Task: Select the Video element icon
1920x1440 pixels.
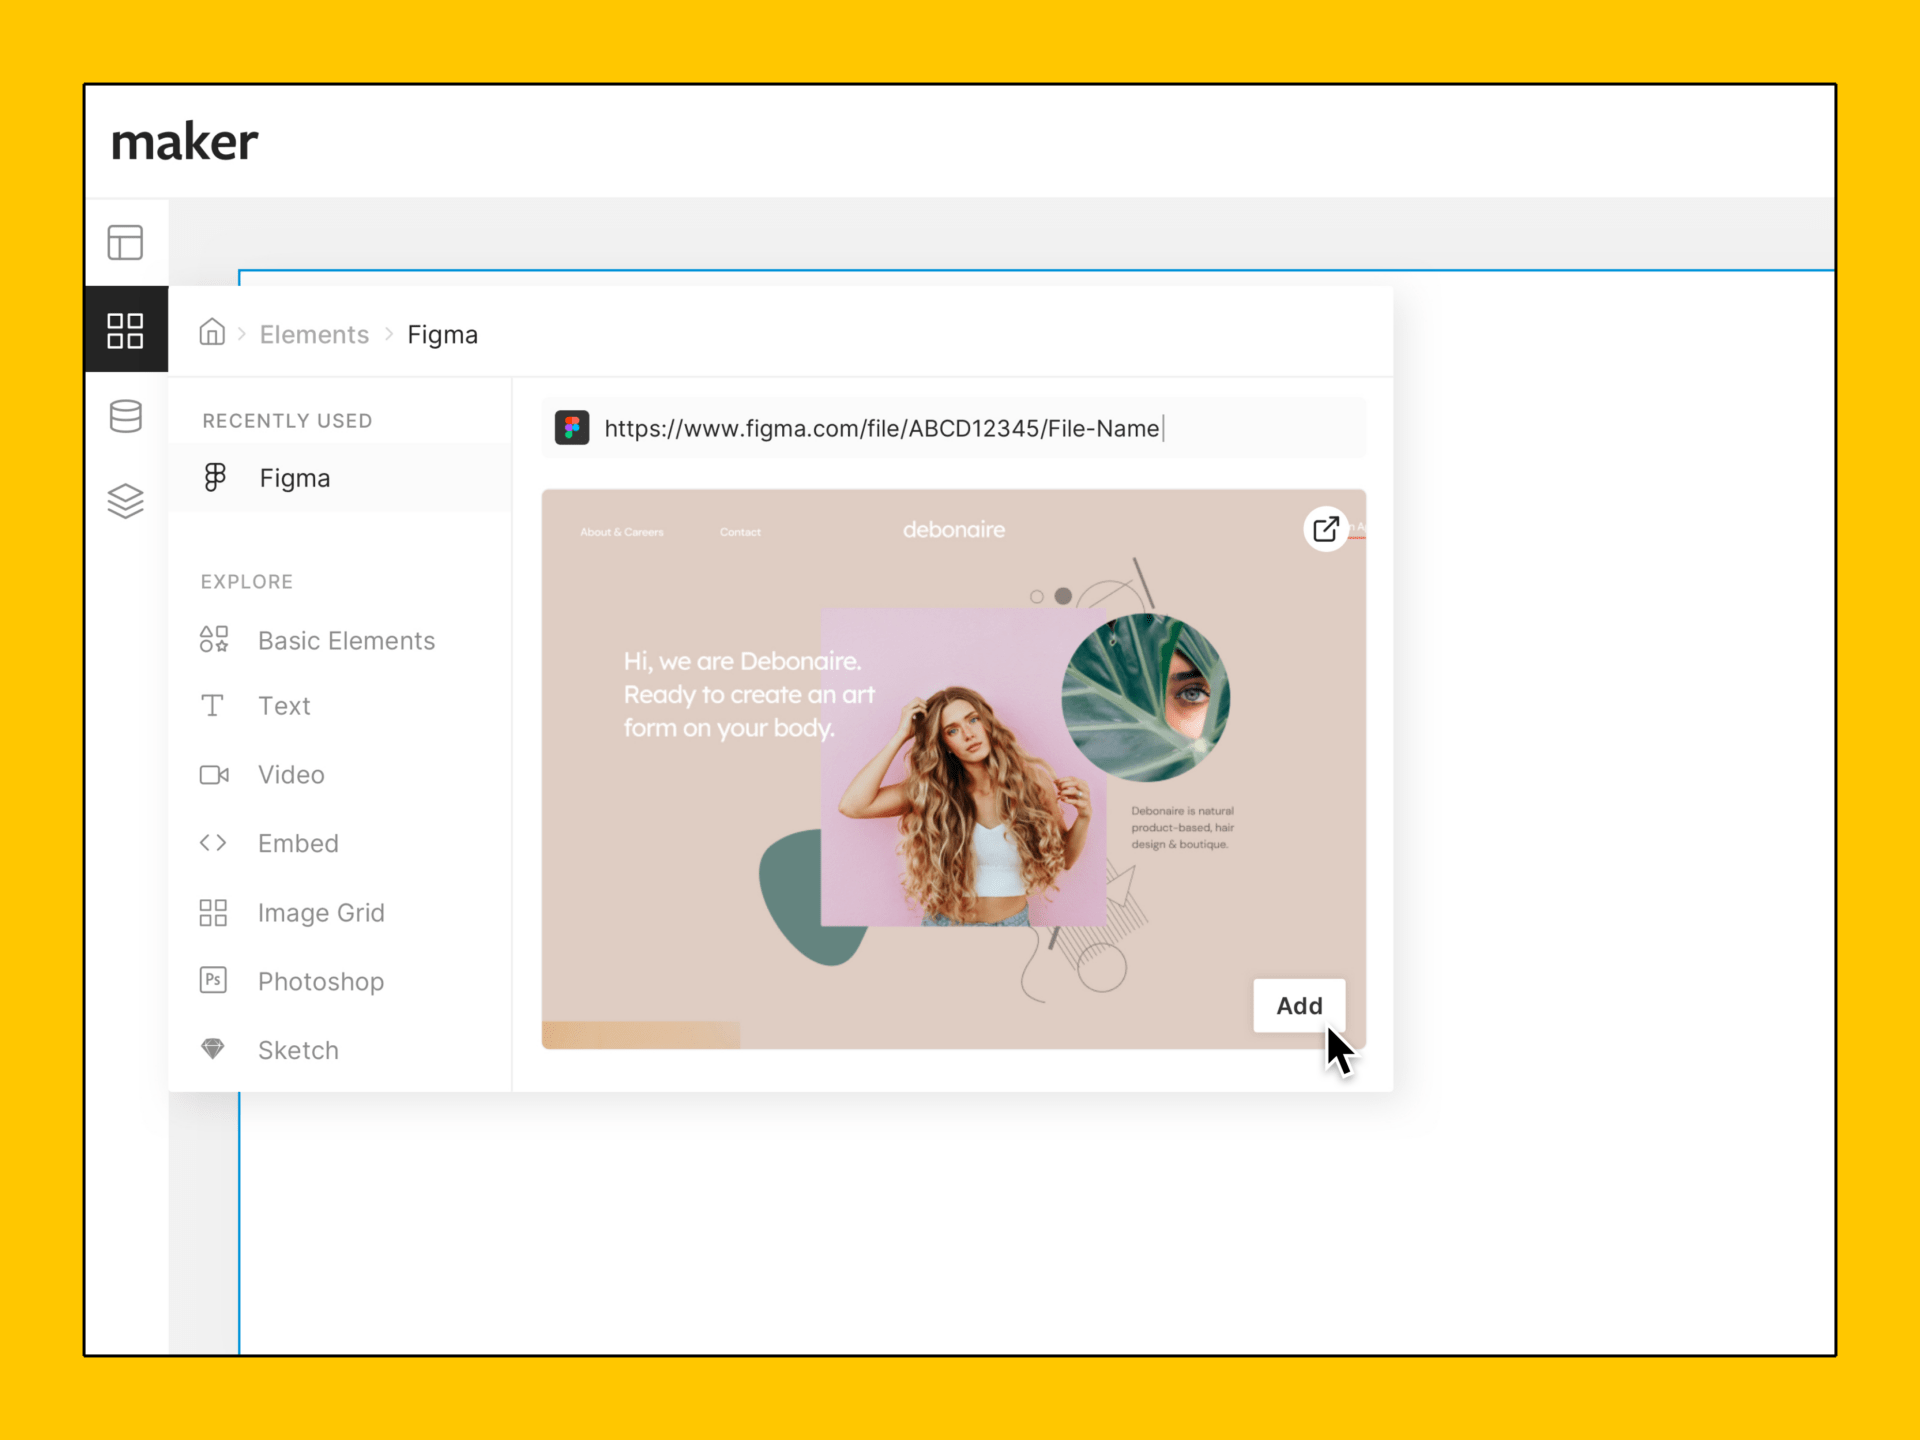Action: click(212, 774)
